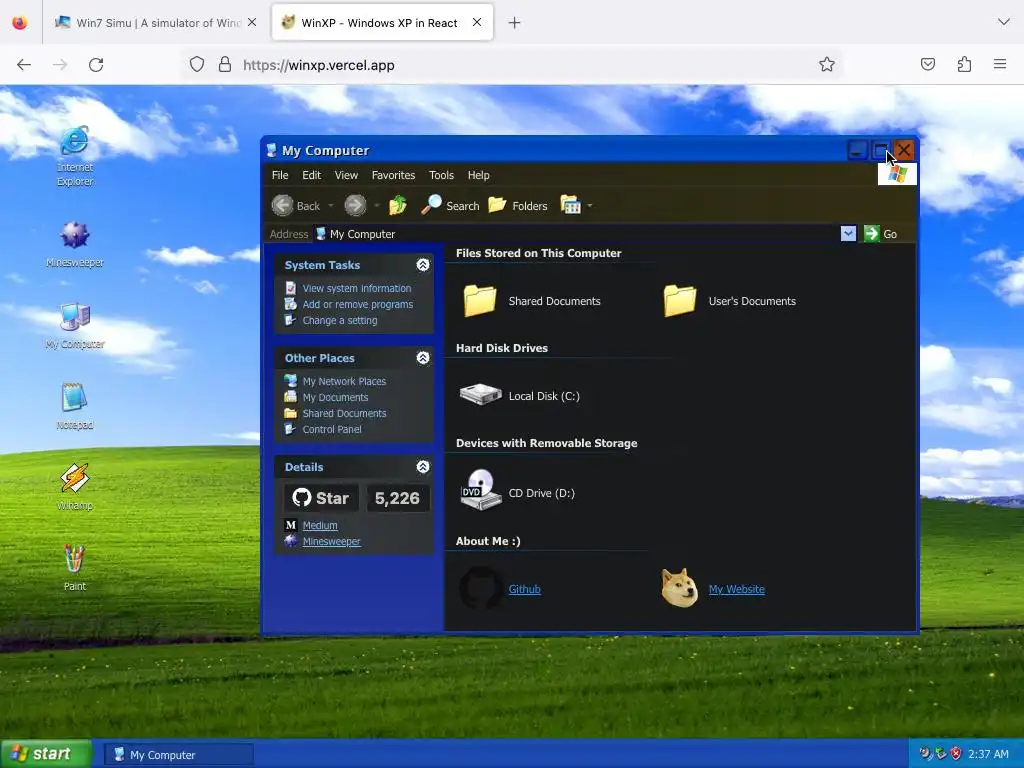The width and height of the screenshot is (1024, 768).
Task: Click the My Website link
Action: pos(737,589)
